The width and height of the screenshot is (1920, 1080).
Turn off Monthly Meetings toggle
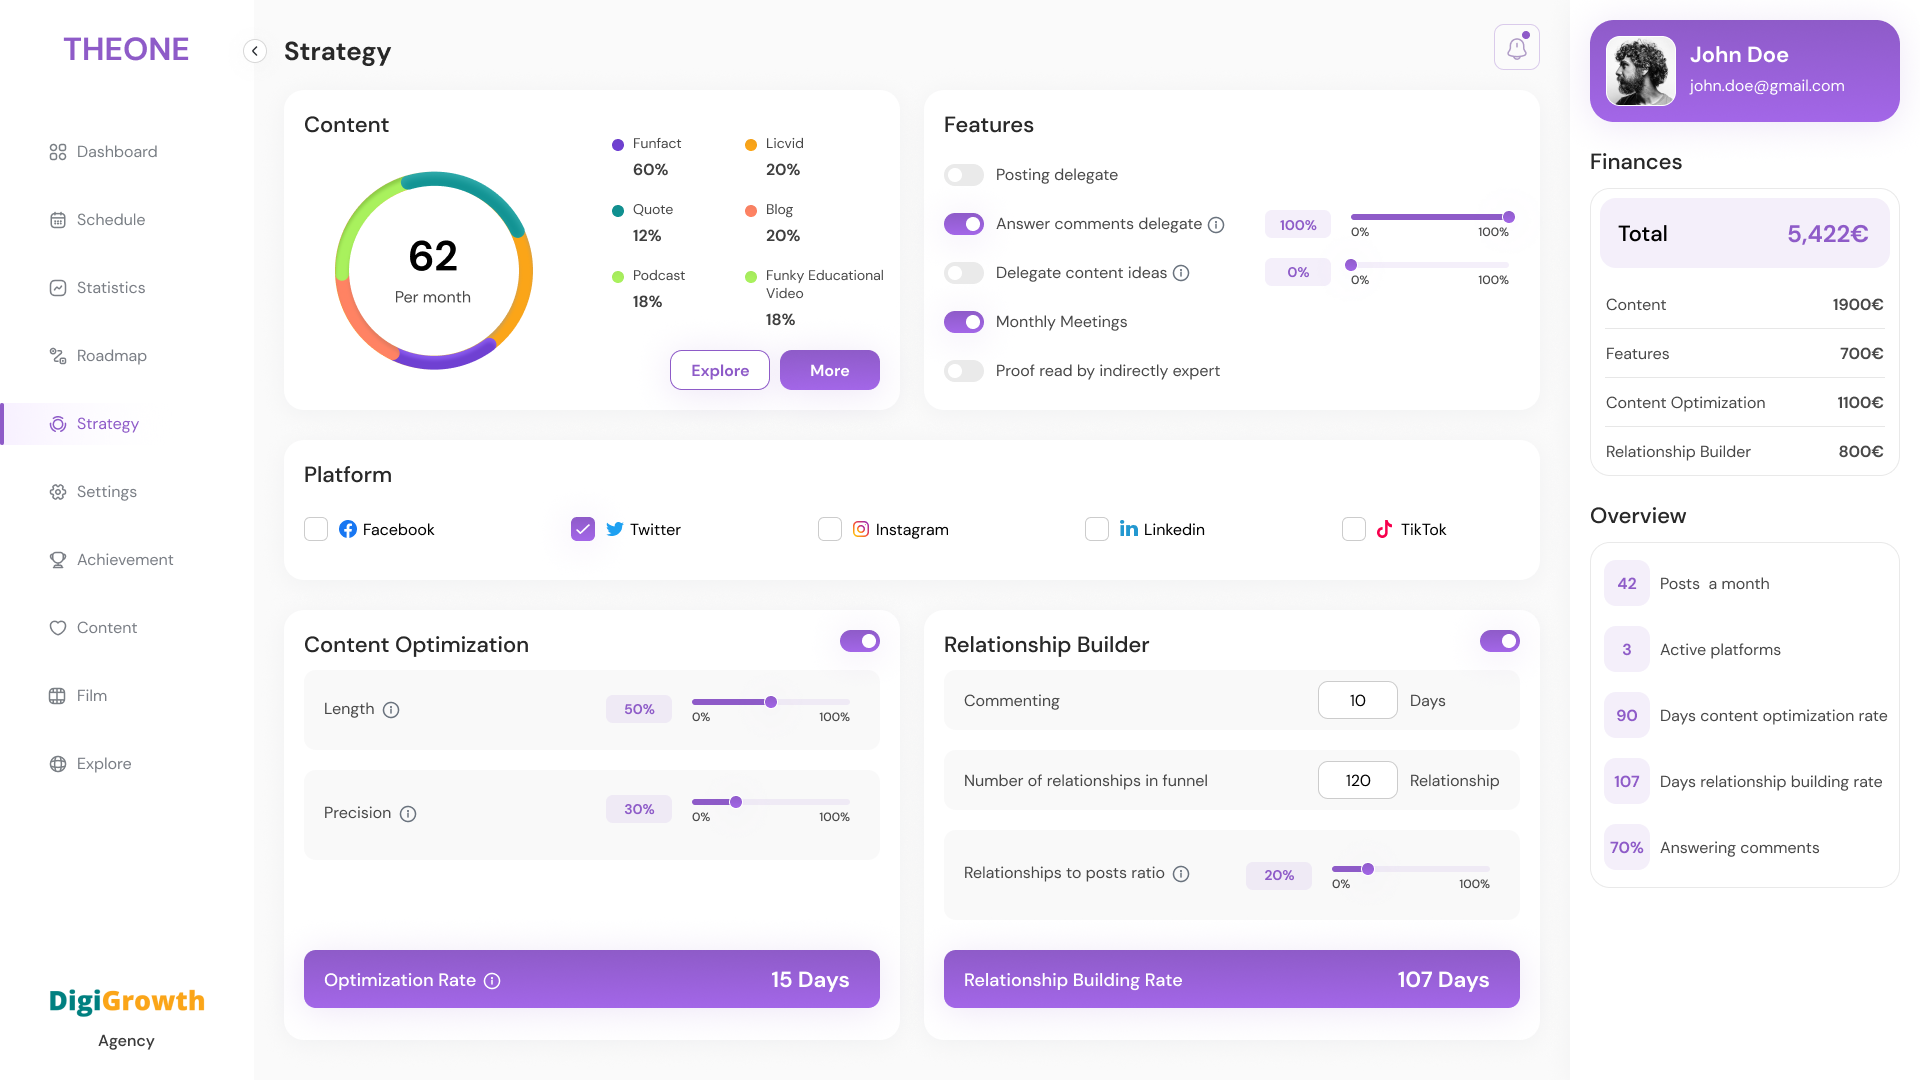pyautogui.click(x=964, y=322)
